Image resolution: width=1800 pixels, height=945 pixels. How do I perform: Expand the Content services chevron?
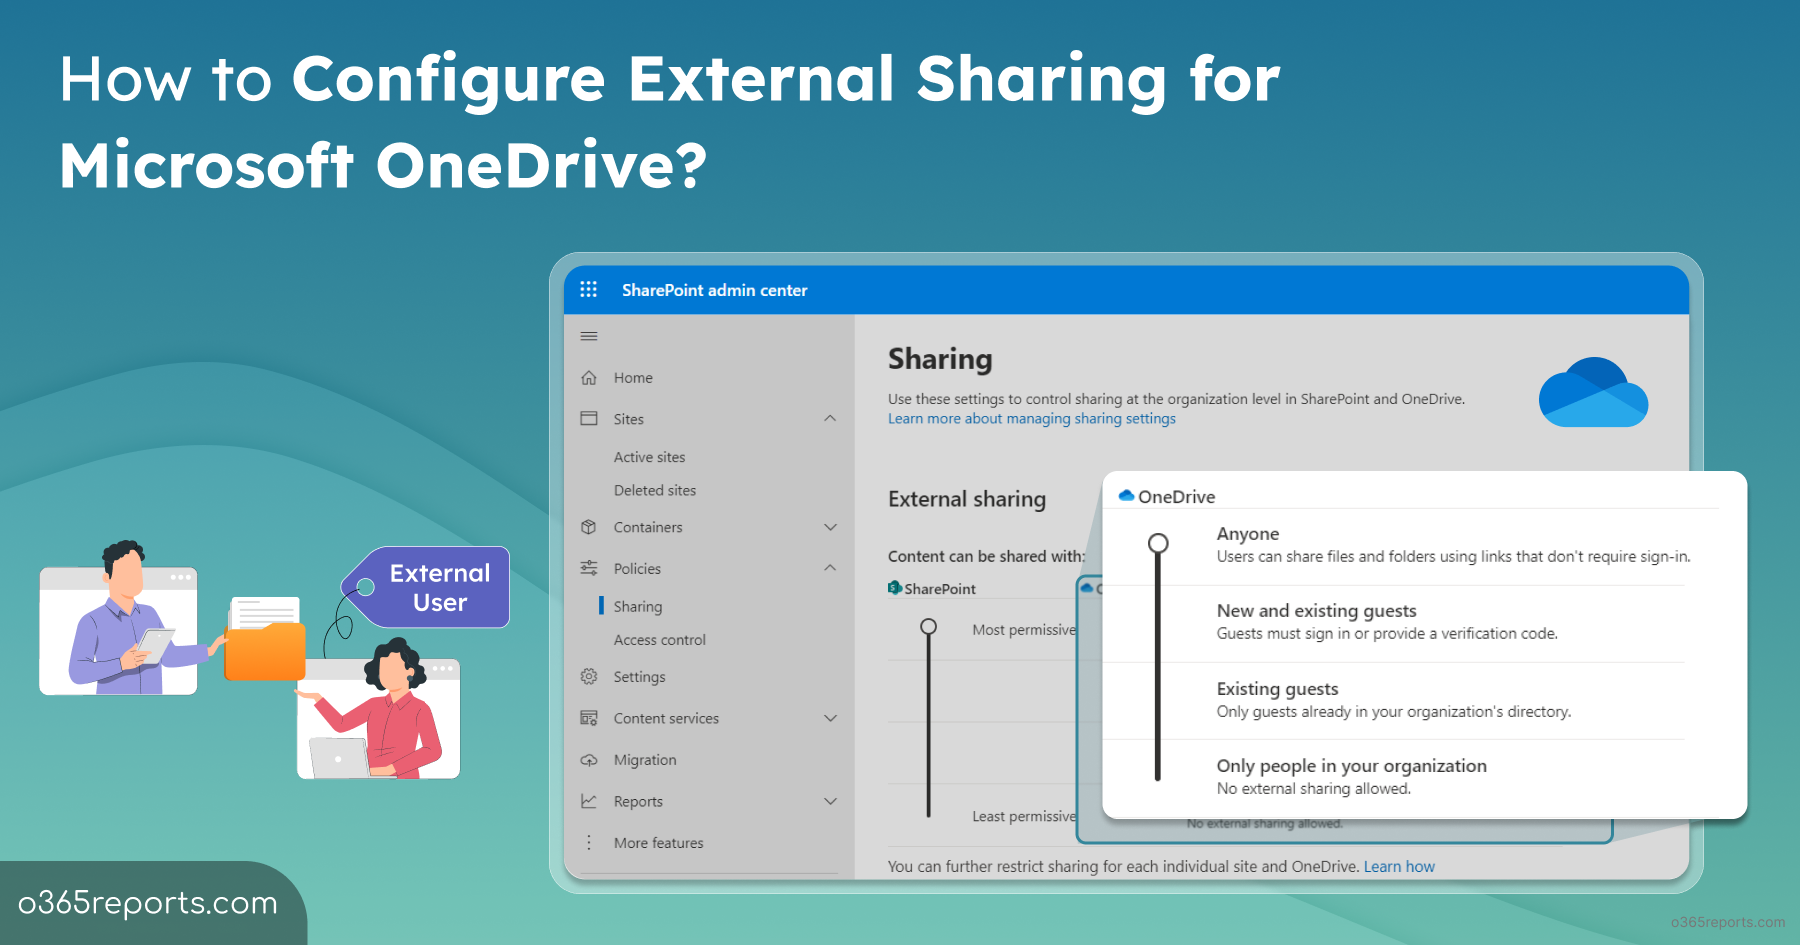[x=830, y=718]
